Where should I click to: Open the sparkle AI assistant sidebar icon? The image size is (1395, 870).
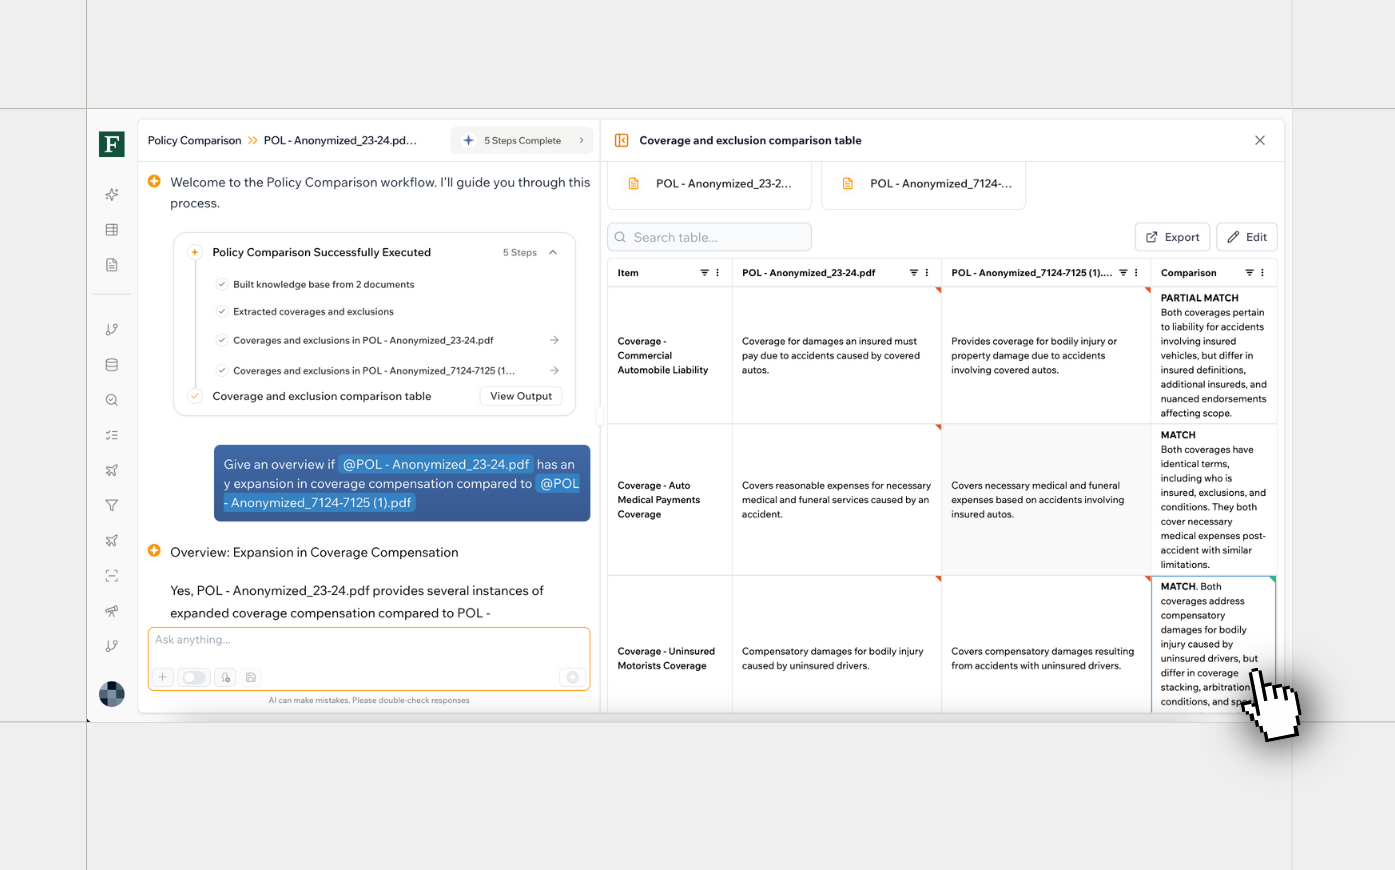tap(112, 194)
